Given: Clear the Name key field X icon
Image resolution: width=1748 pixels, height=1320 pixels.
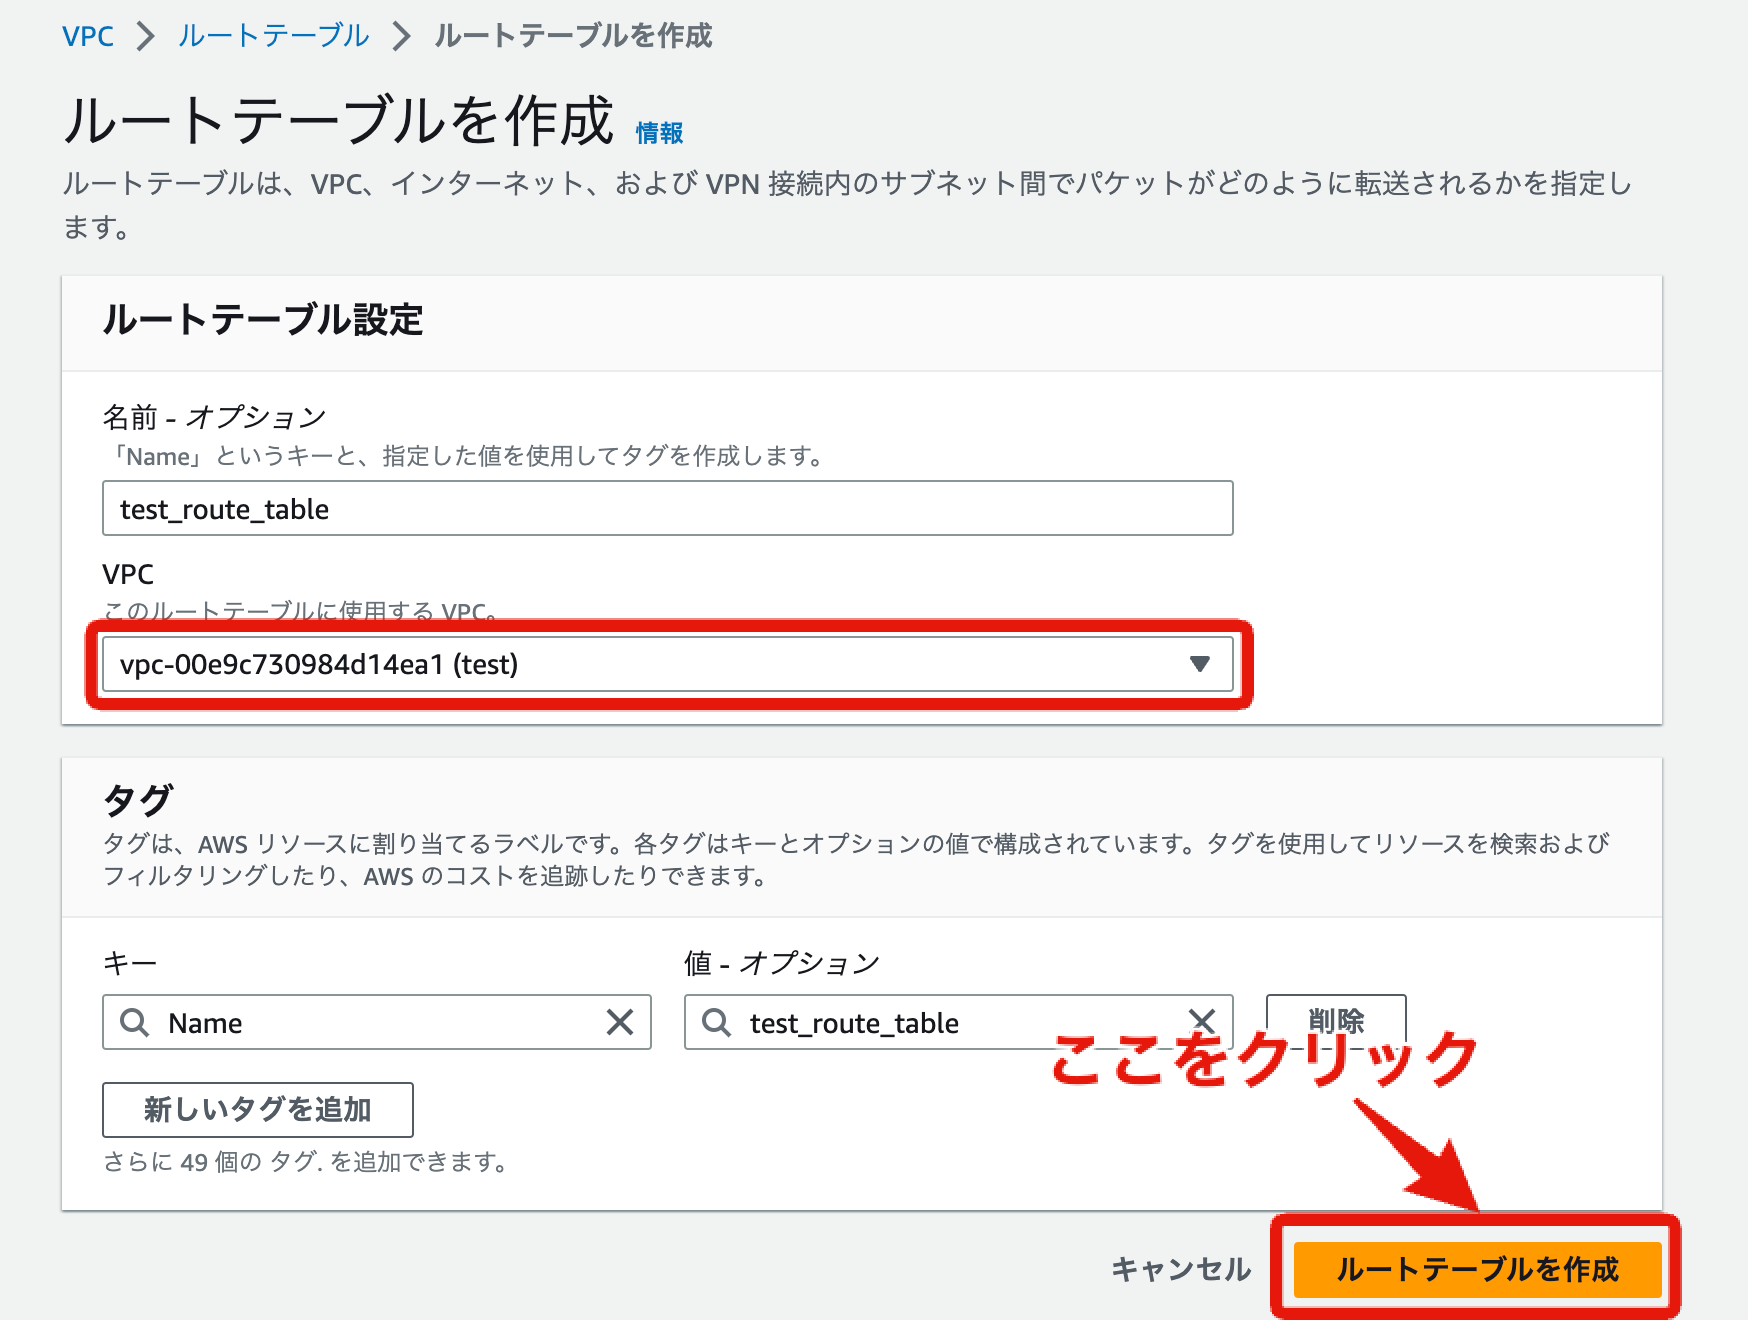Looking at the screenshot, I should tap(620, 1022).
